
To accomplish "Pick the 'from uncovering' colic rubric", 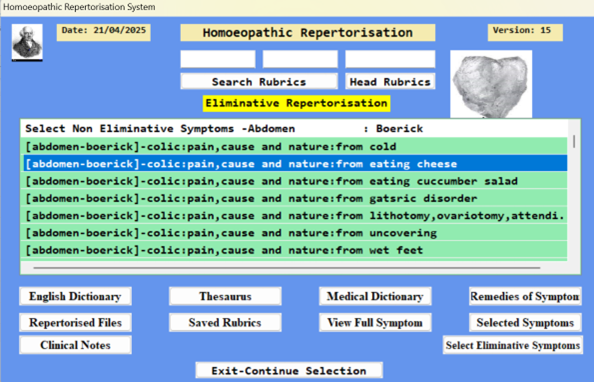I will 295,233.
